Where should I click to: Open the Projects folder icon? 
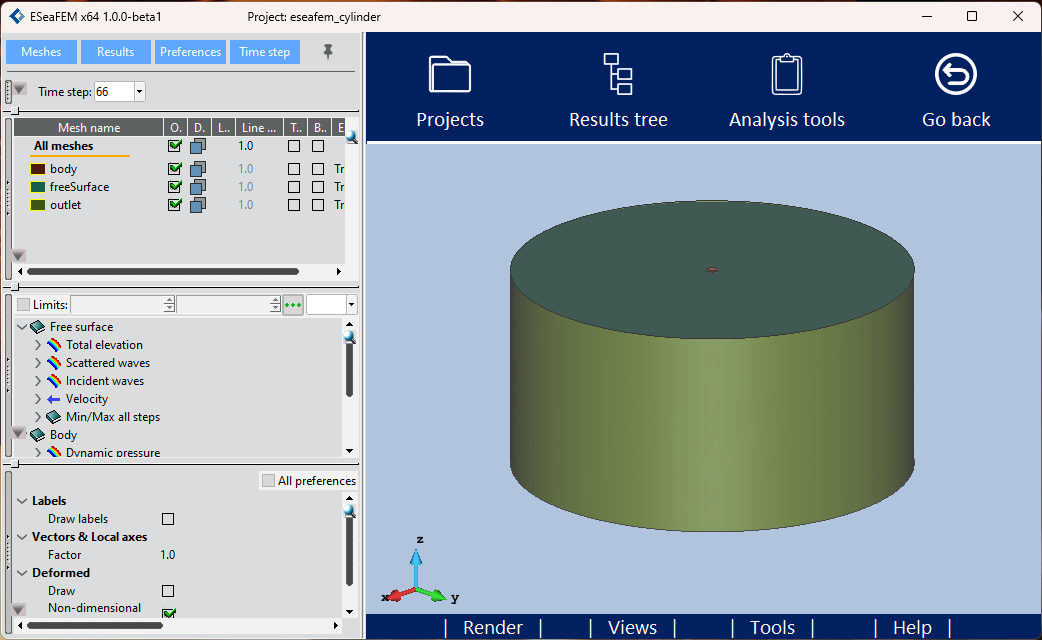[x=450, y=74]
